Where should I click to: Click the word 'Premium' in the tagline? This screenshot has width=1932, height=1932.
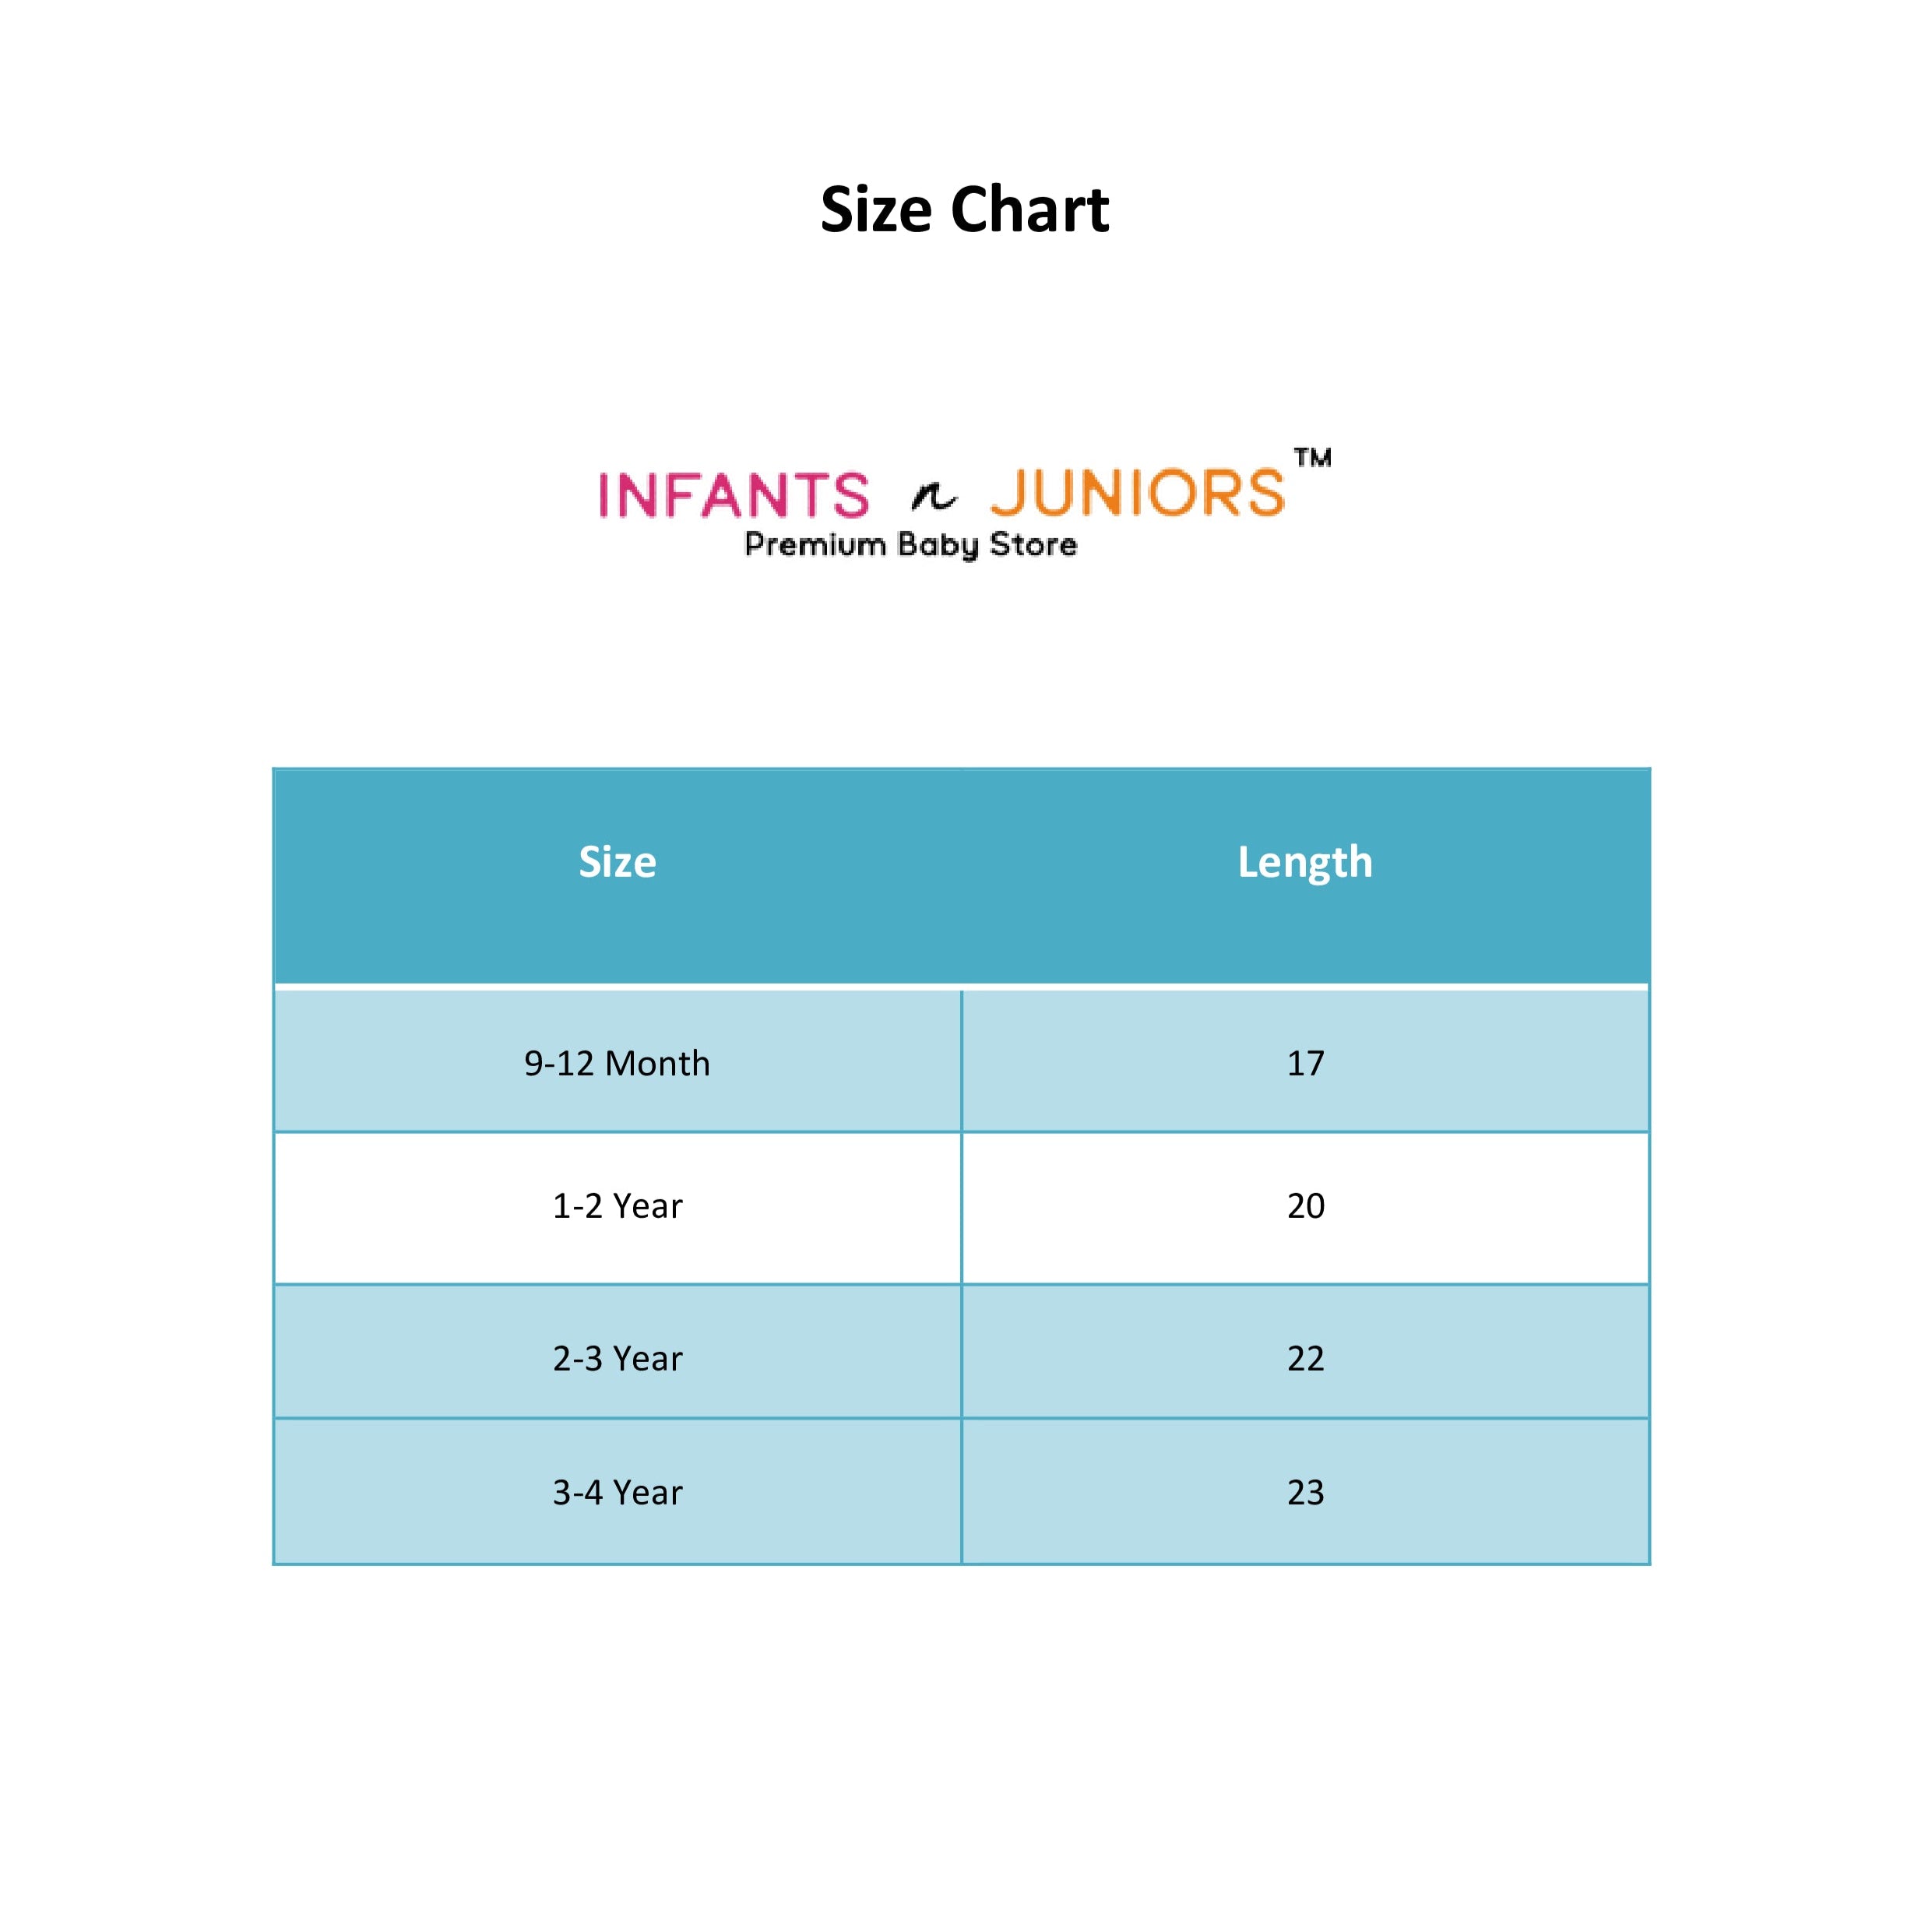815,545
